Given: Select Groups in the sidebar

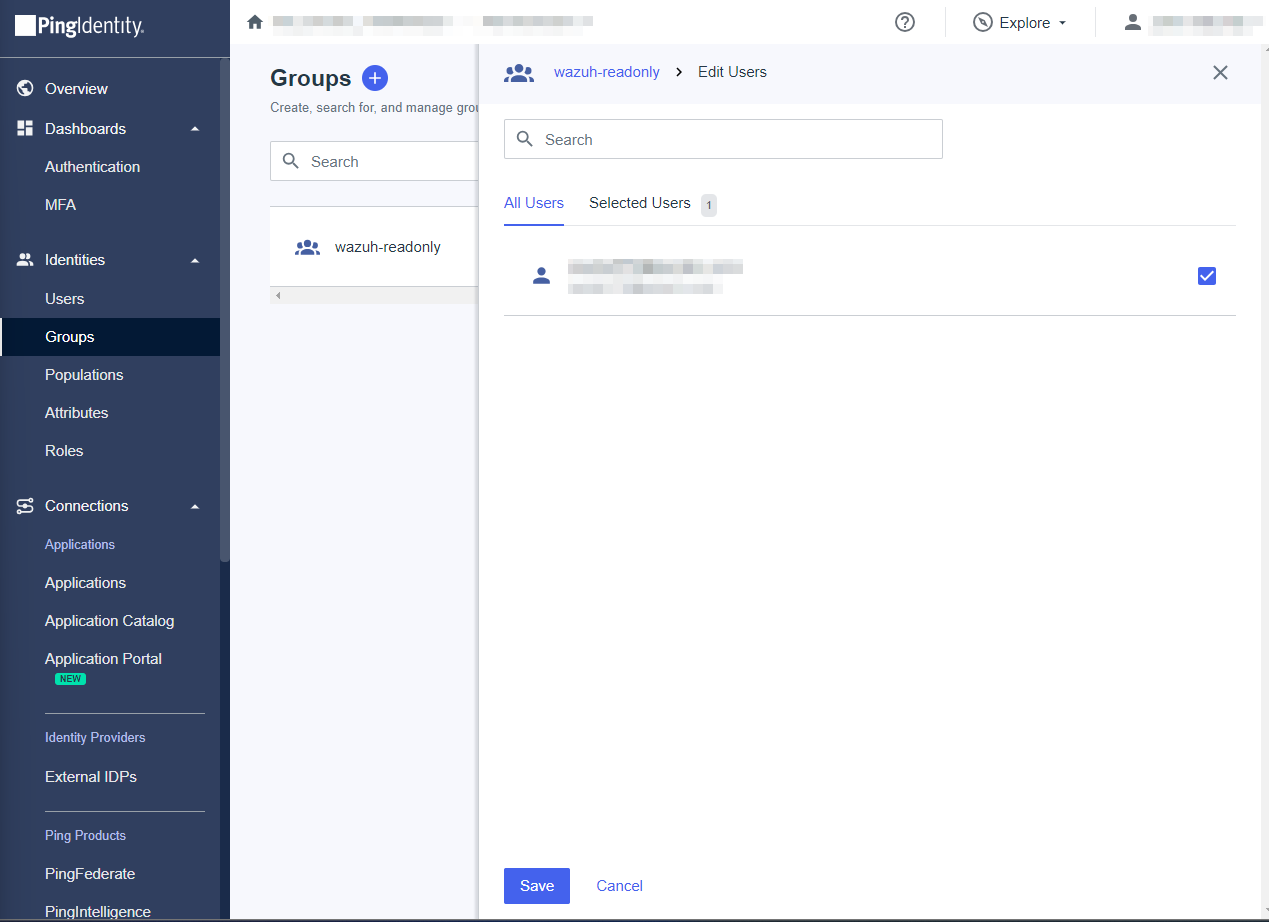Looking at the screenshot, I should [x=110, y=337].
